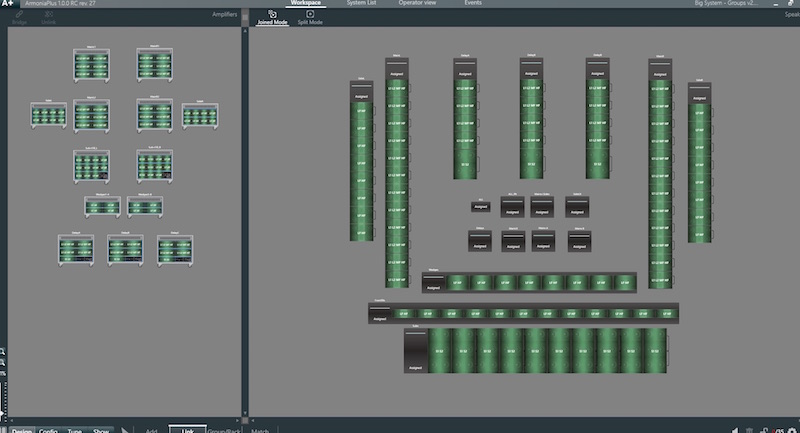The image size is (800, 433).
Task: Switch to Split Mode view
Action: coord(310,14)
